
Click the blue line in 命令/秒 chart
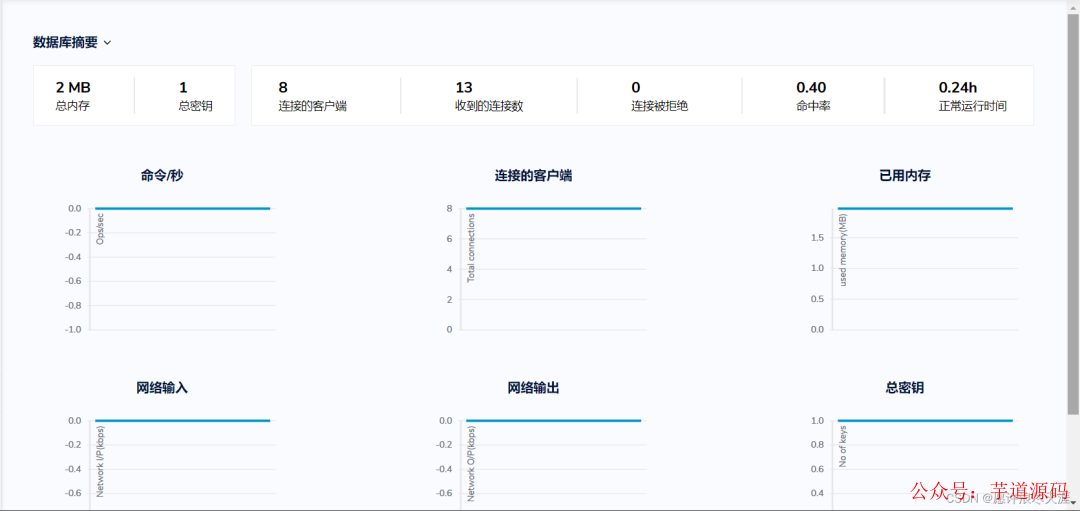coord(183,208)
